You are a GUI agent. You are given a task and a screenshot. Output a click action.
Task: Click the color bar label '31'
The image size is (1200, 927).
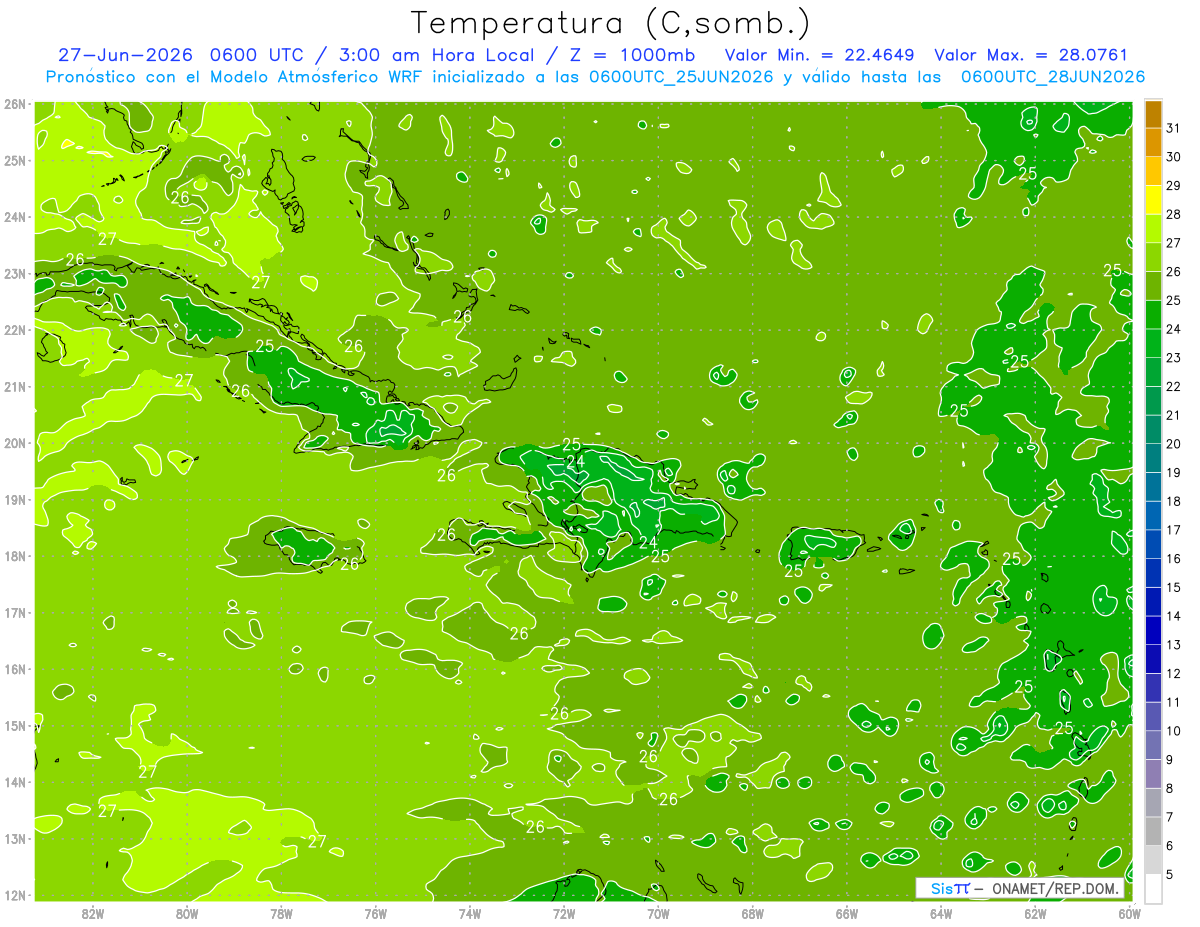pos(1173,128)
